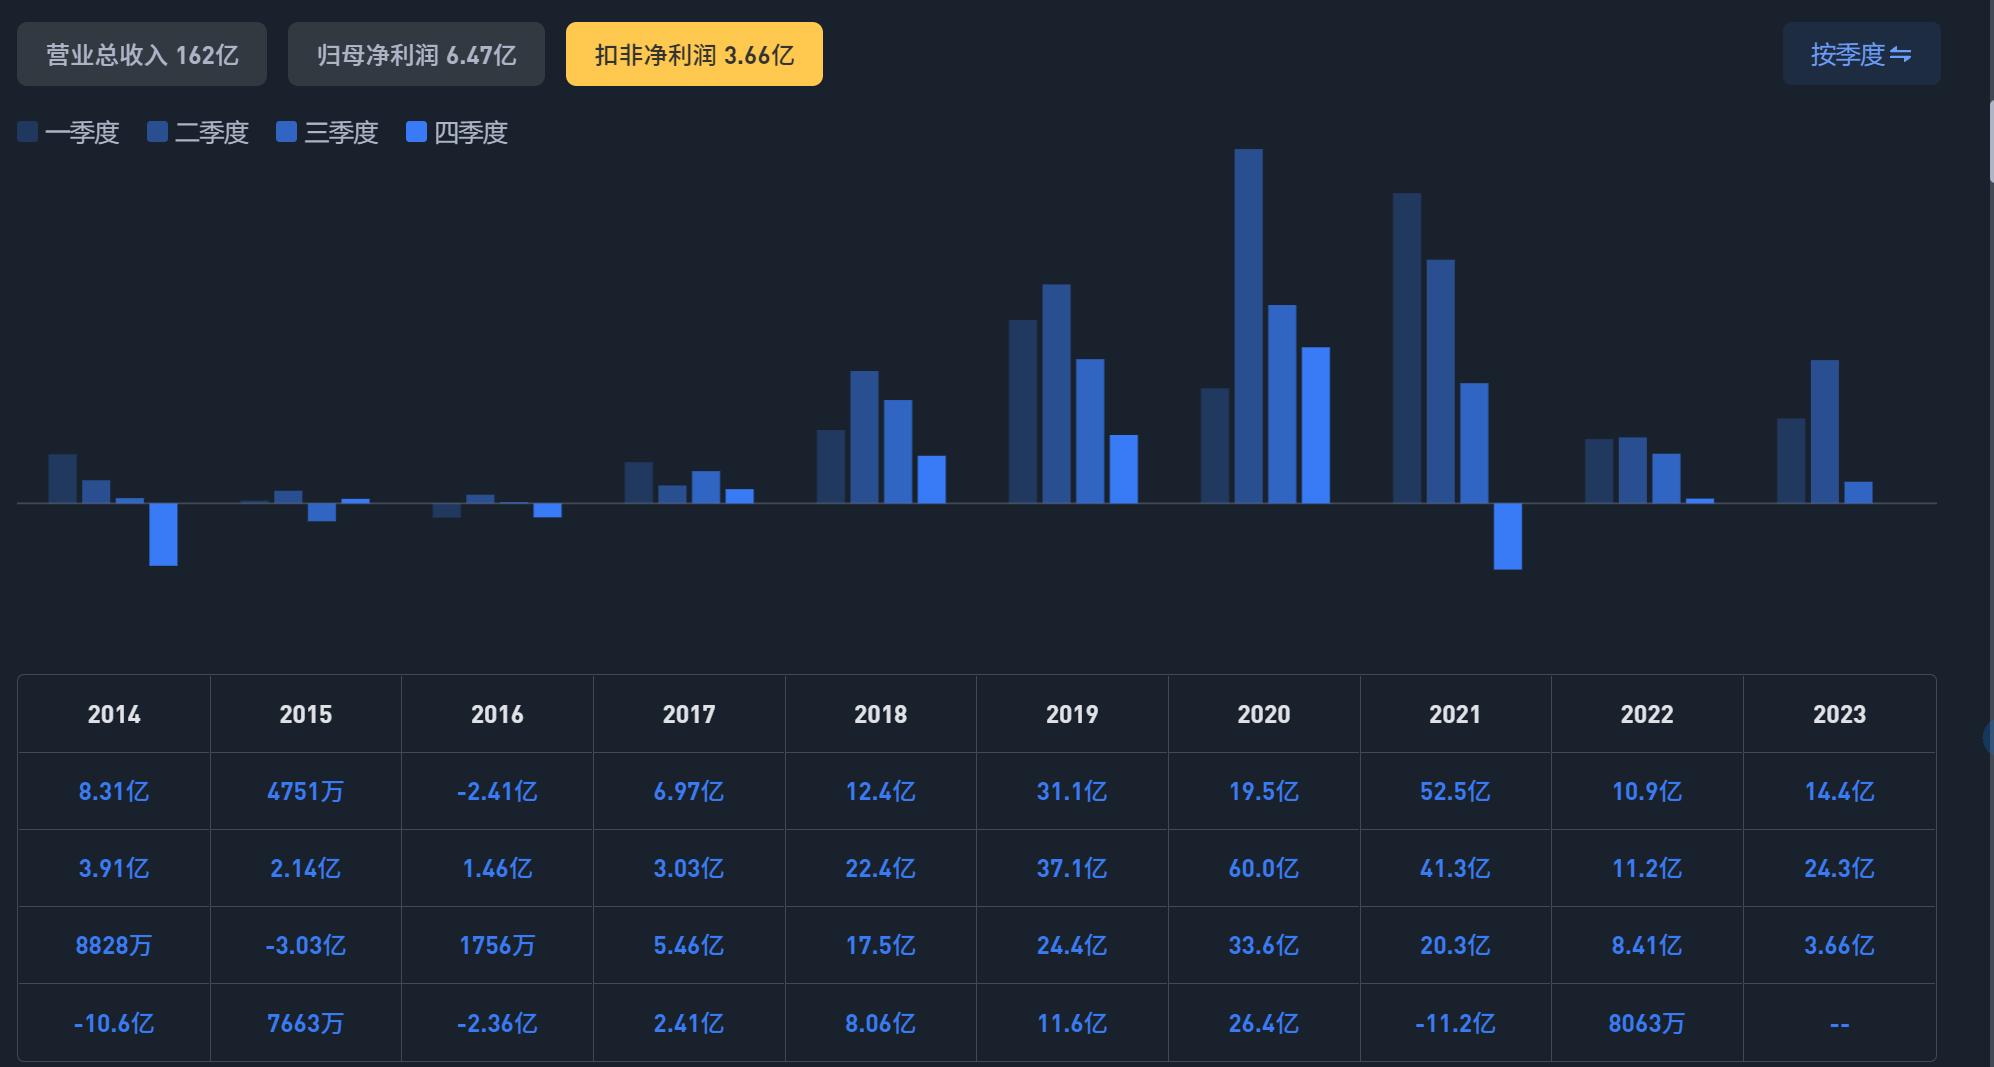Click the 8.06亿 cell
This screenshot has width=1994, height=1067.
[881, 1023]
